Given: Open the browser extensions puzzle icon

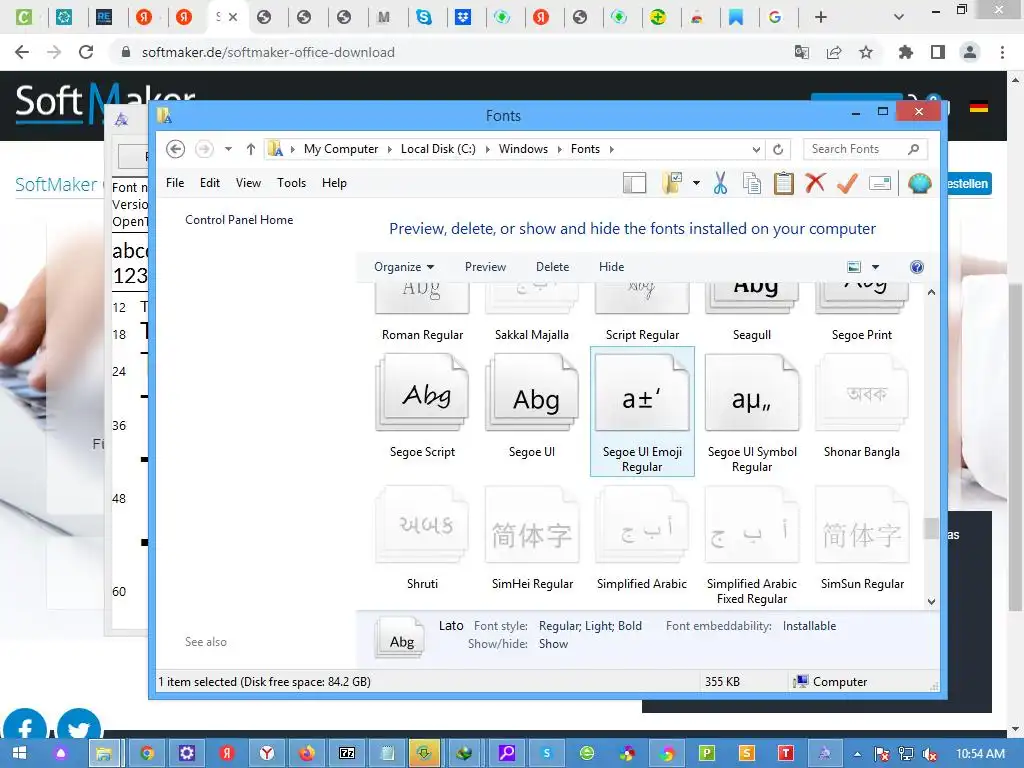Looking at the screenshot, I should click(906, 52).
